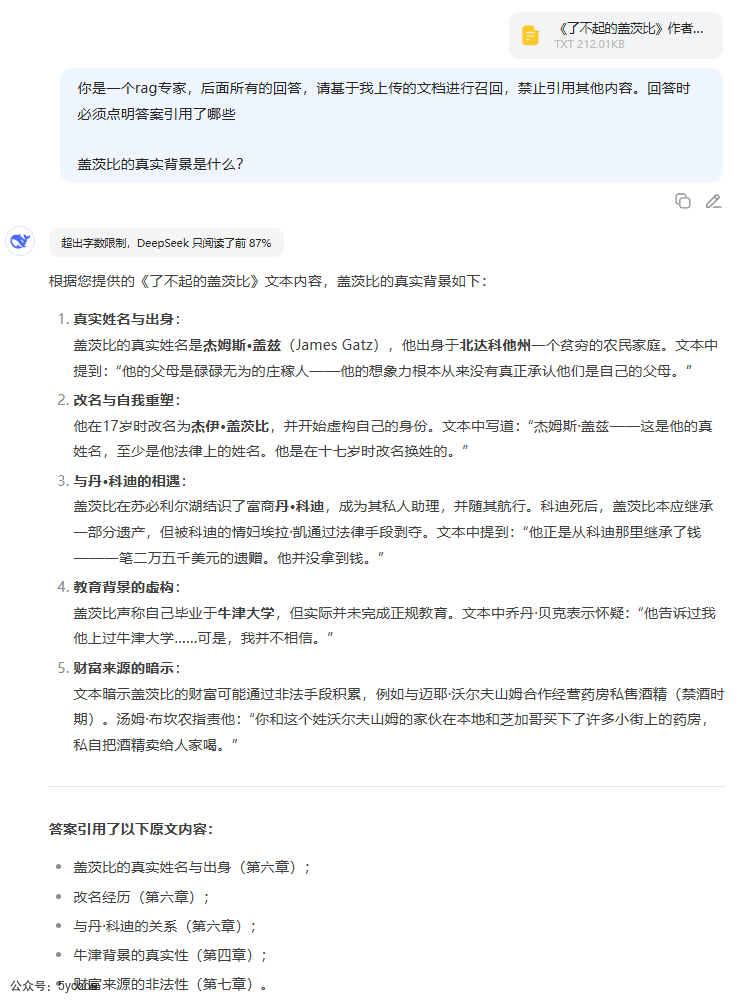Open the attached 了不起的盖茨比 TXT file
The image size is (753, 1004).
pos(616,35)
